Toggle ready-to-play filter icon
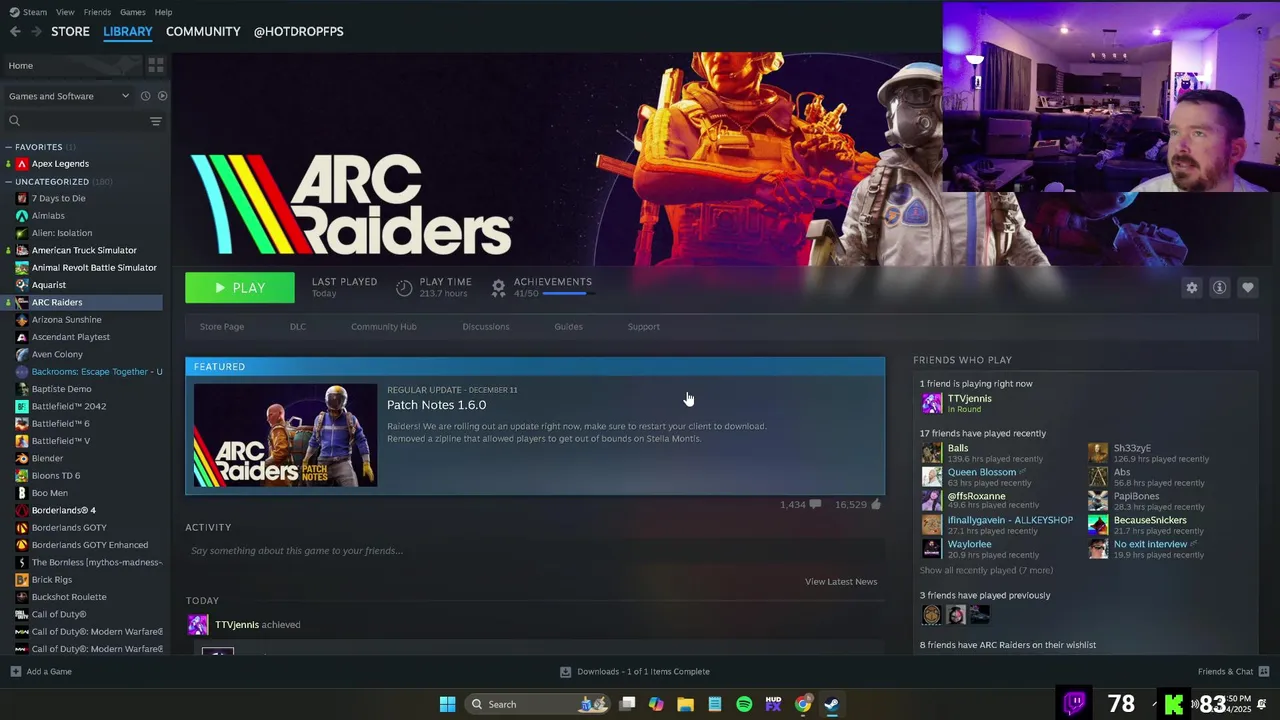Screen dimensions: 1280x720 coord(162,96)
